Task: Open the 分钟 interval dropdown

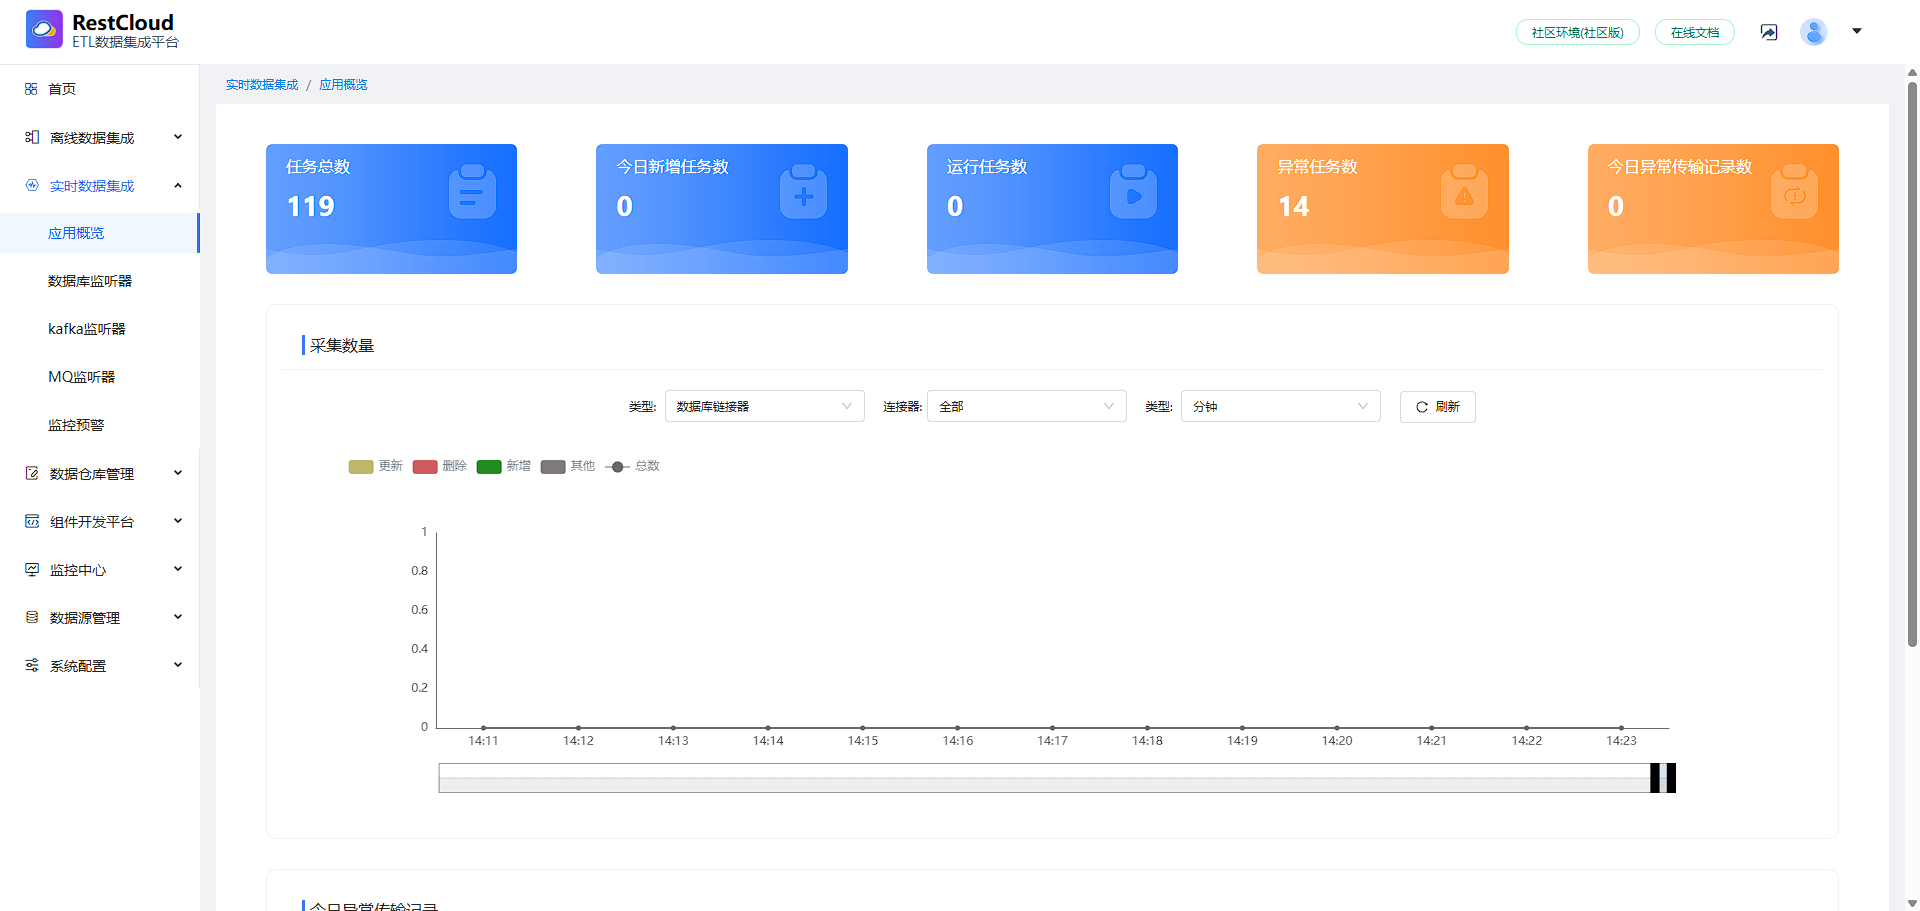Action: point(1281,406)
